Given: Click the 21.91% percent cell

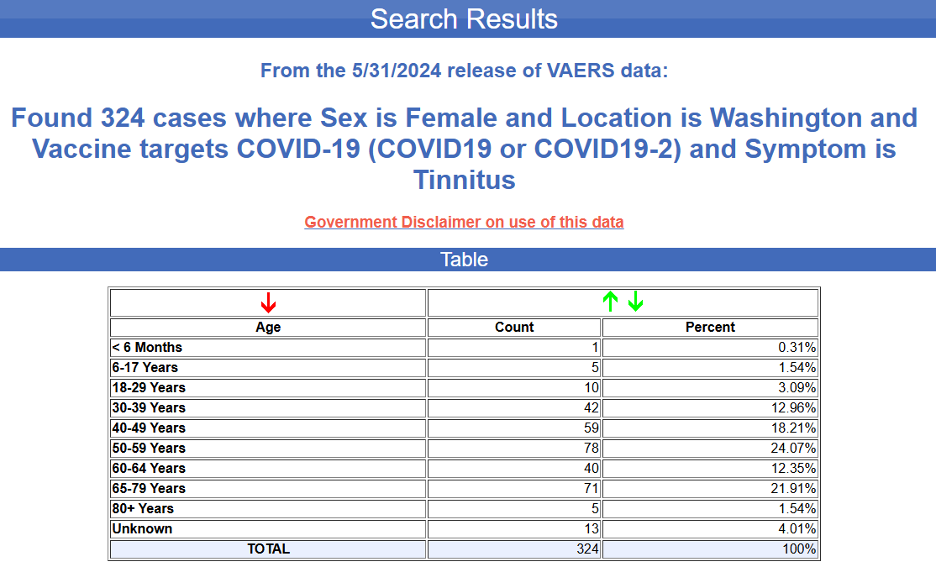Looking at the screenshot, I should 710,489.
